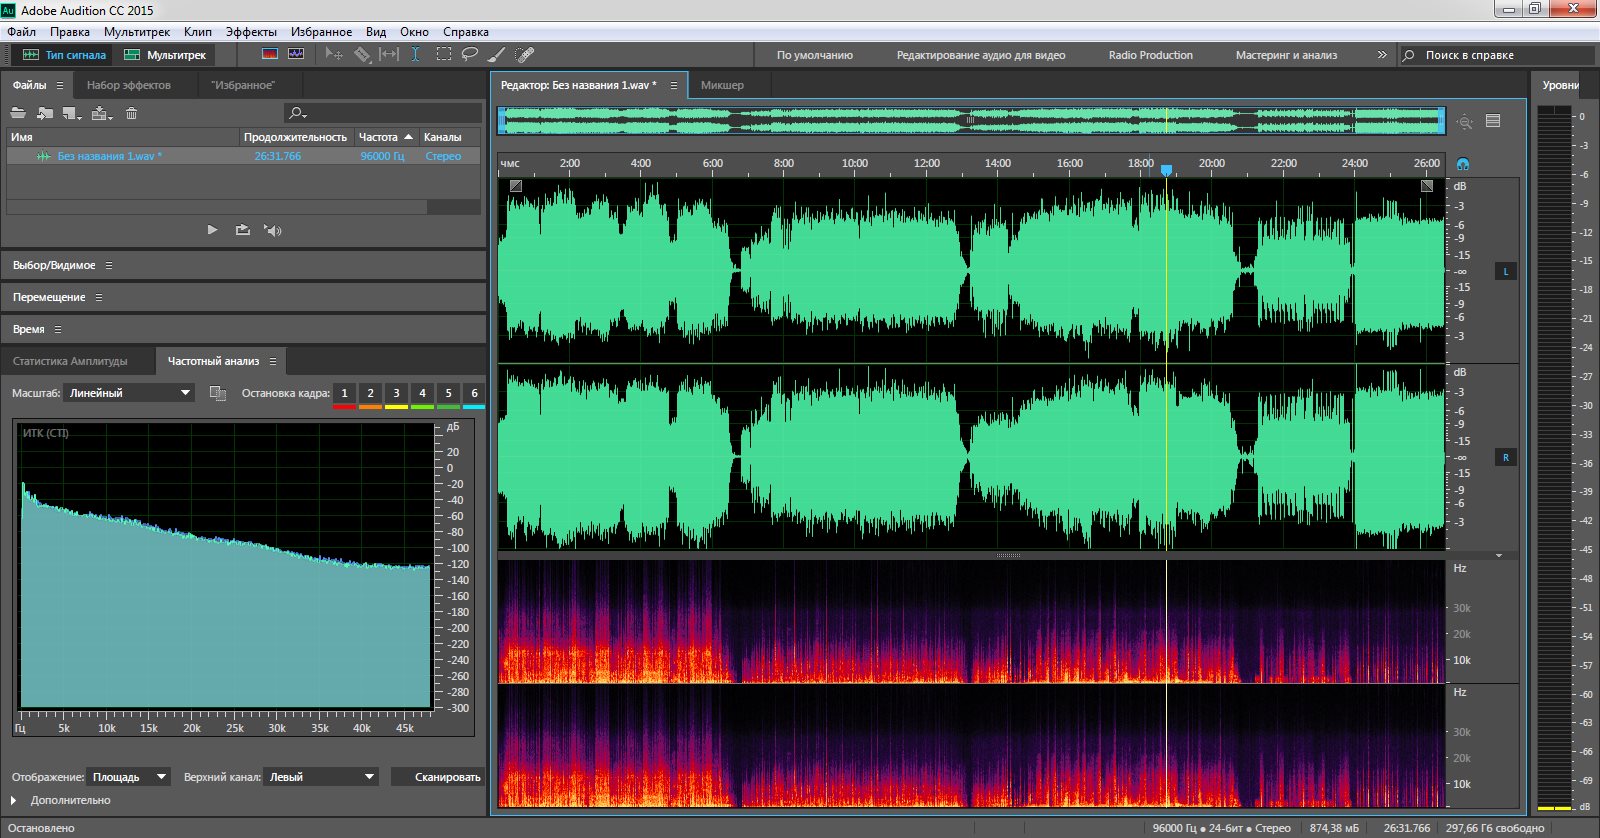Click fade-in handle at waveform start
Viewport: 1600px width, 838px height.
point(516,185)
